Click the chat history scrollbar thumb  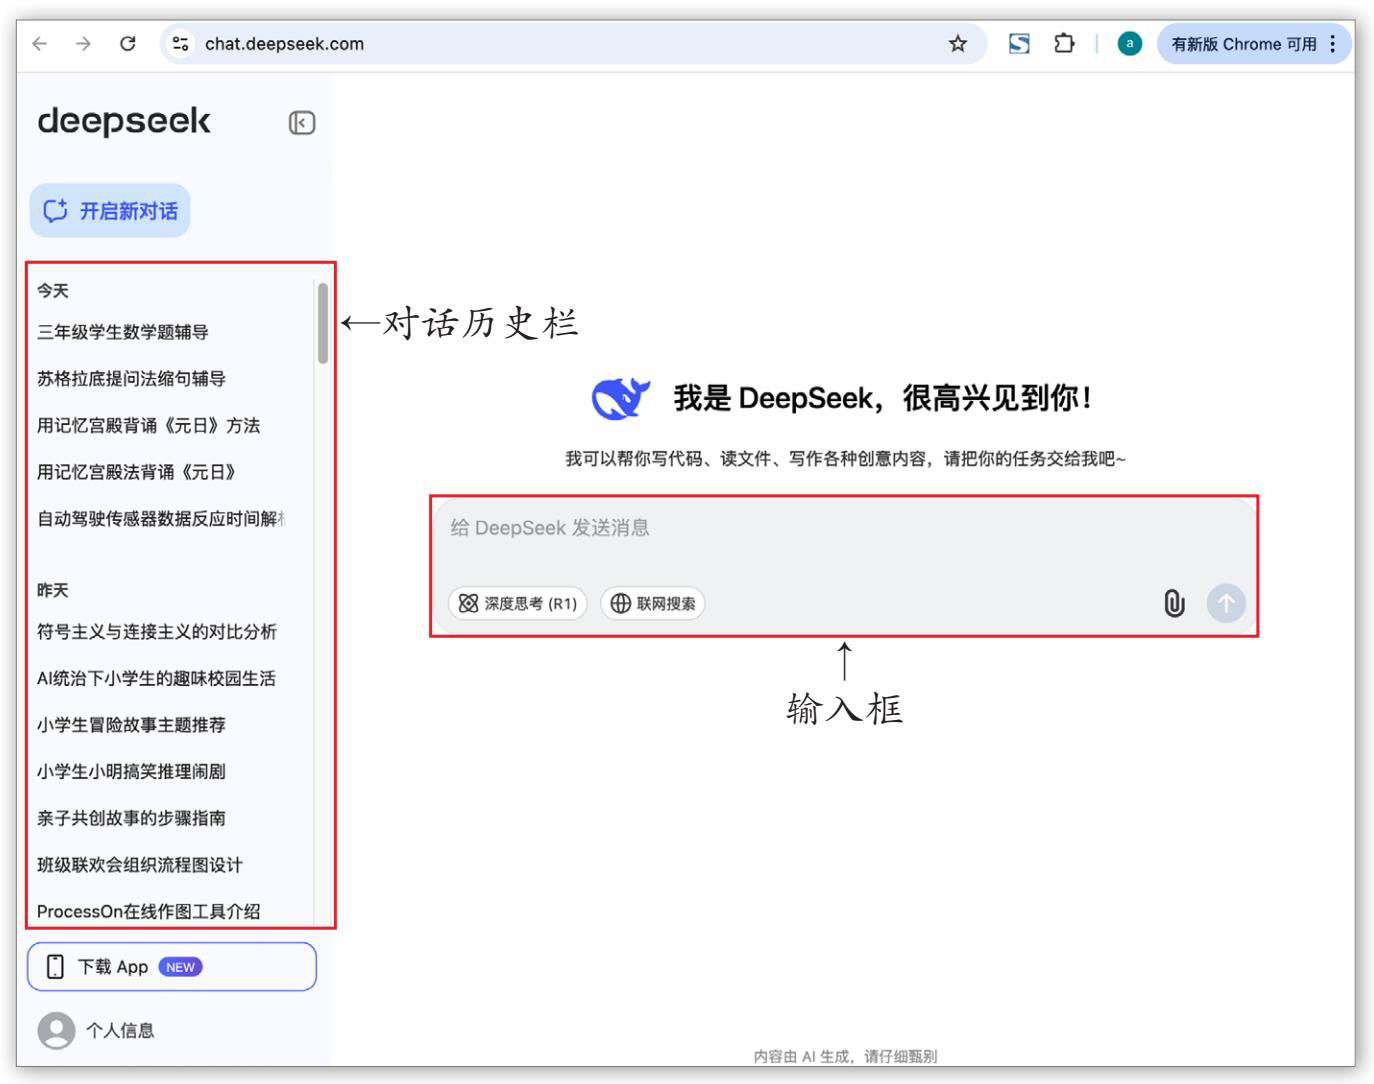[x=323, y=323]
